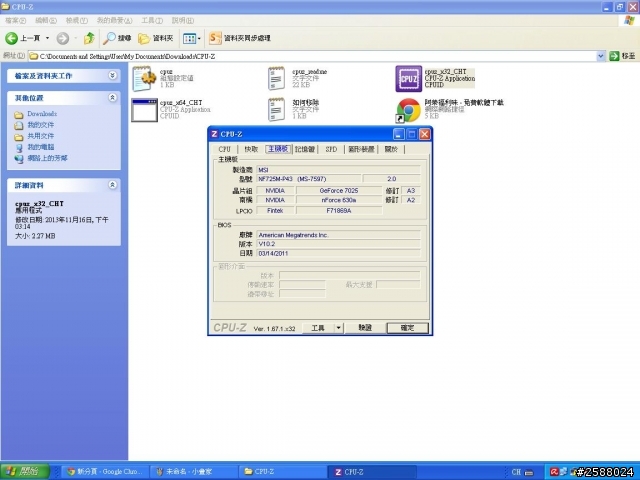Click the V10.2 BIOS version value

(x=338, y=244)
